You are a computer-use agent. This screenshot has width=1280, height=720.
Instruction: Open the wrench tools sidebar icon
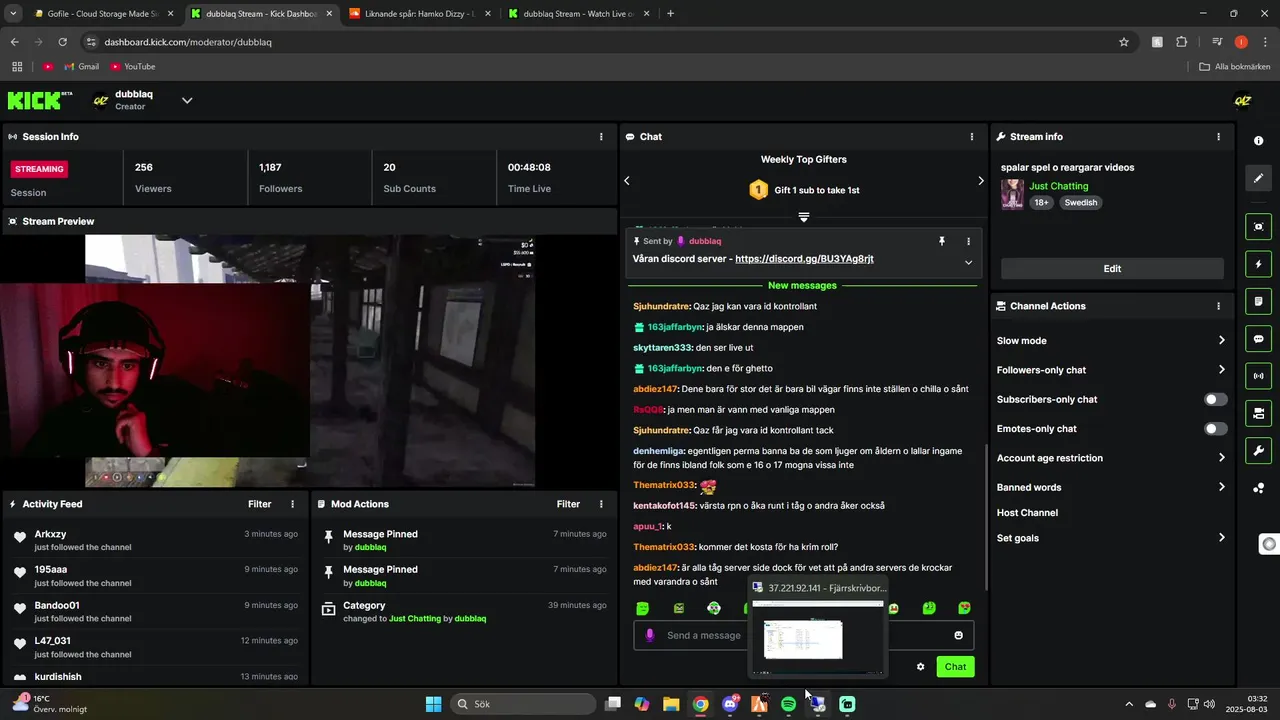(x=1259, y=450)
